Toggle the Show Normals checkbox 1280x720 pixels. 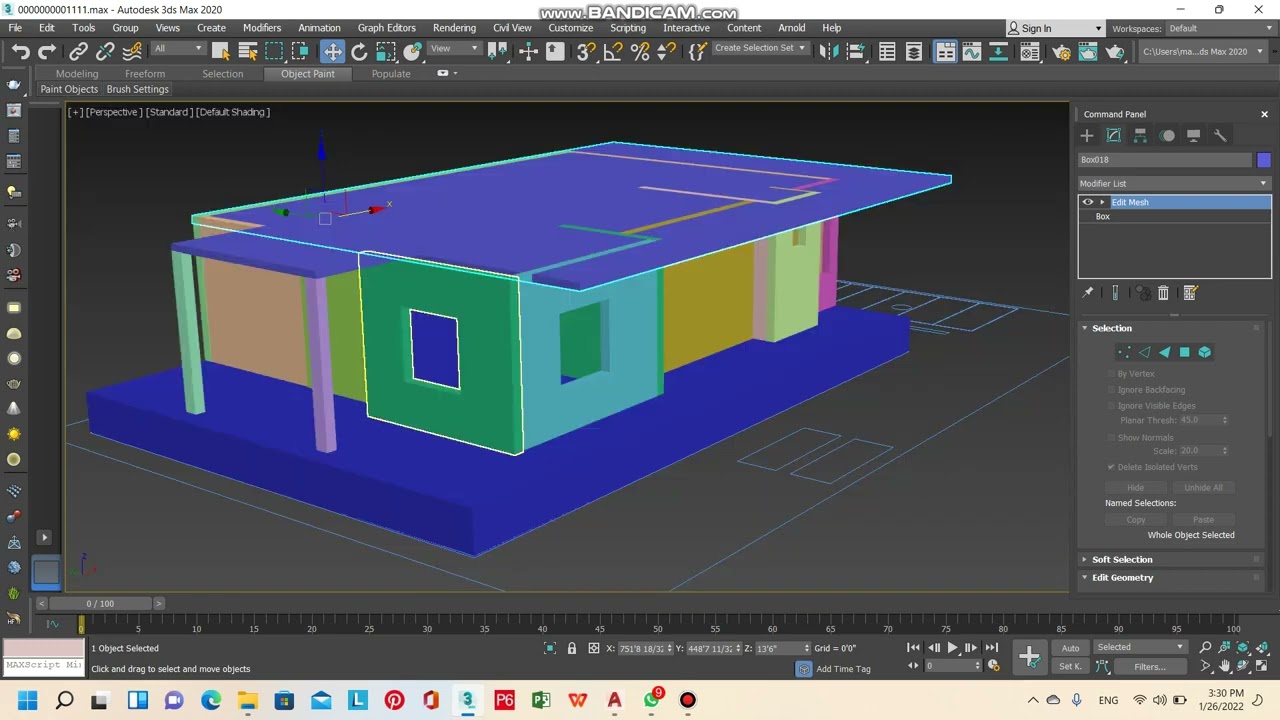click(1111, 438)
